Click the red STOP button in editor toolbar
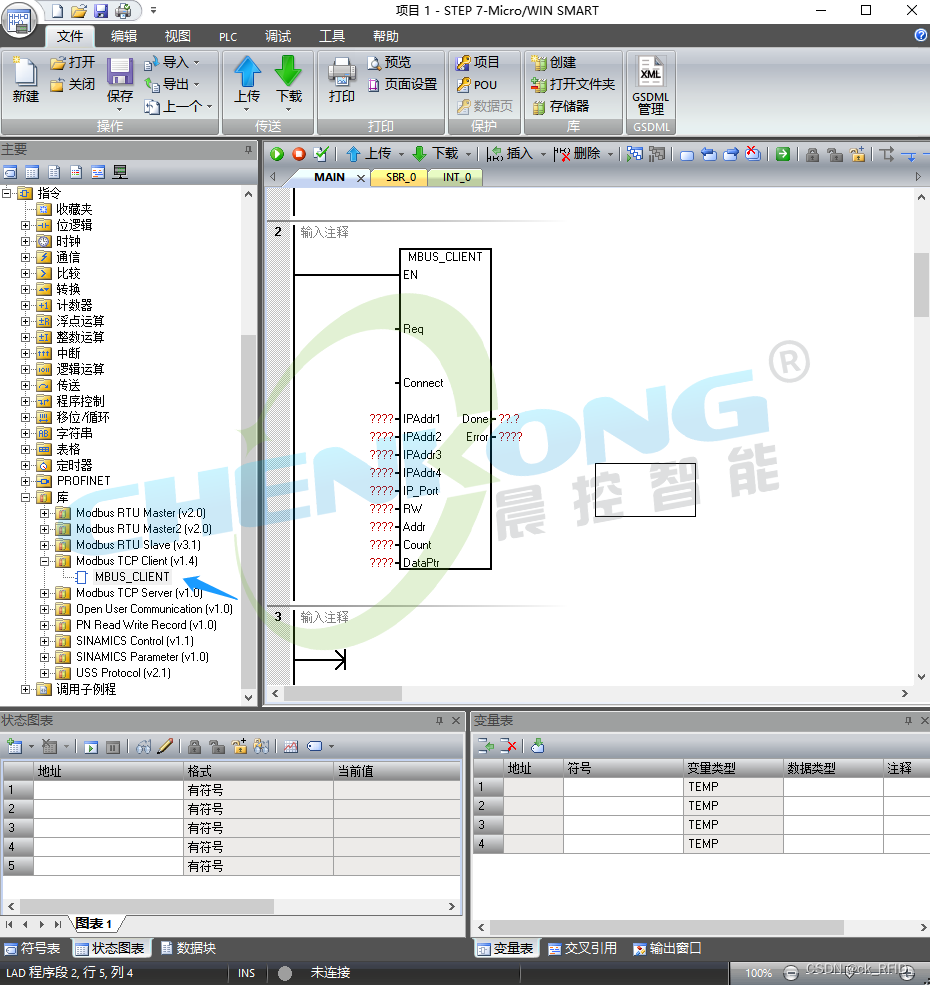 click(299, 154)
